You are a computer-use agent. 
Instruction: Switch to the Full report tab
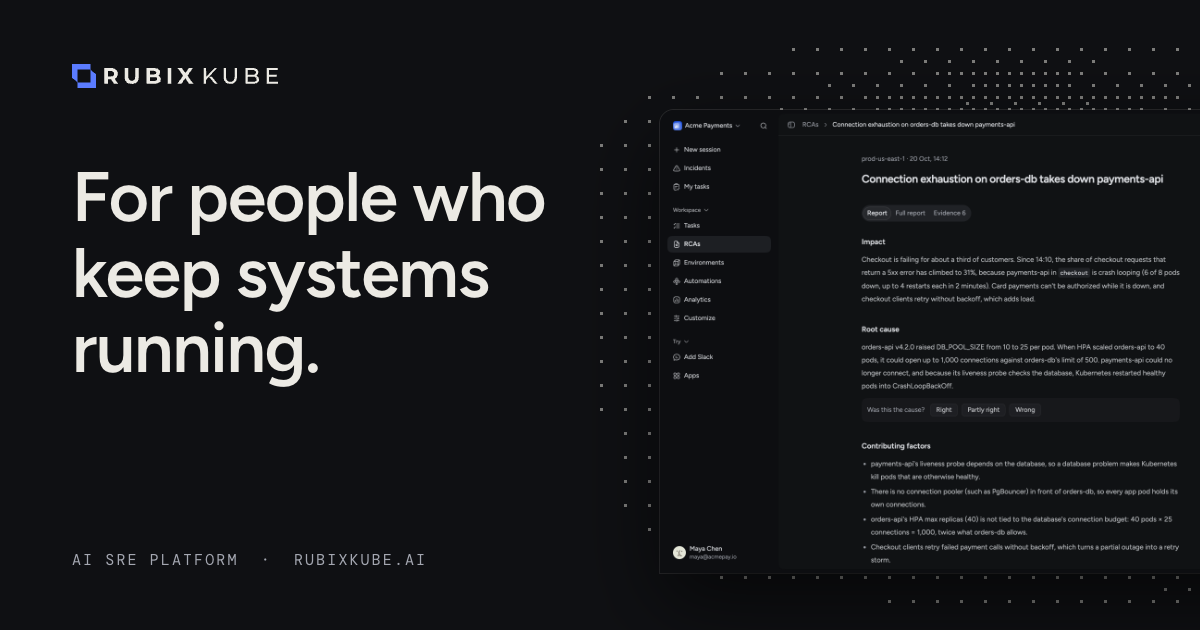click(x=910, y=213)
